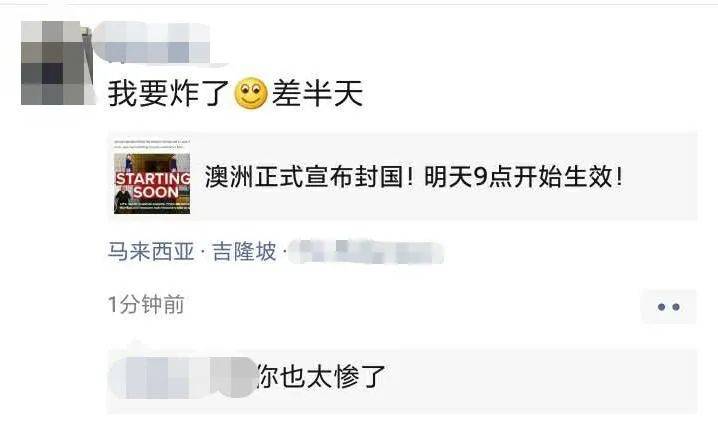Select the post text 差半天
This screenshot has width=718, height=428.
point(317,93)
